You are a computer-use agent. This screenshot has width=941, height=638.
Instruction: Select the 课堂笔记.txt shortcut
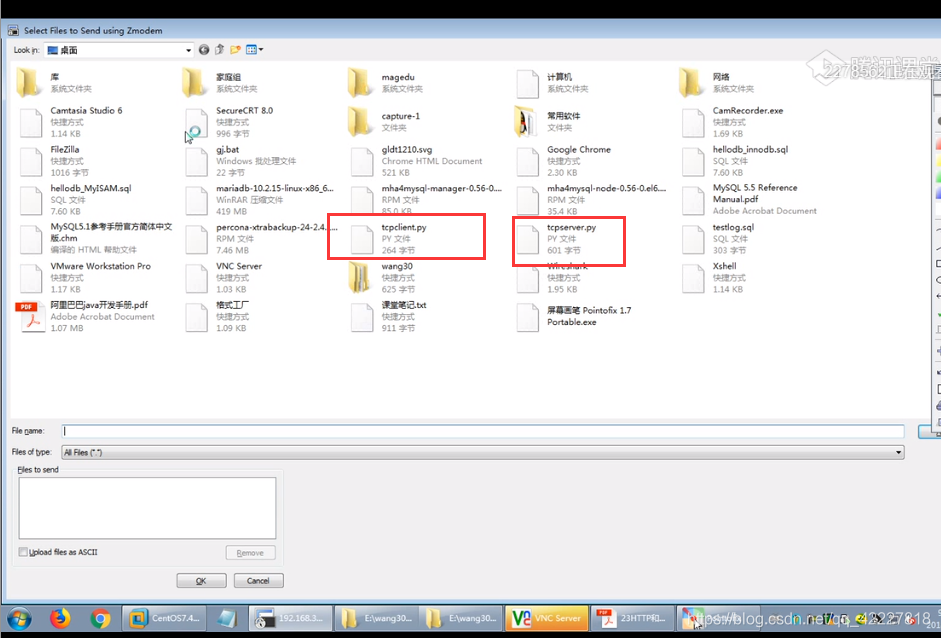[388, 316]
